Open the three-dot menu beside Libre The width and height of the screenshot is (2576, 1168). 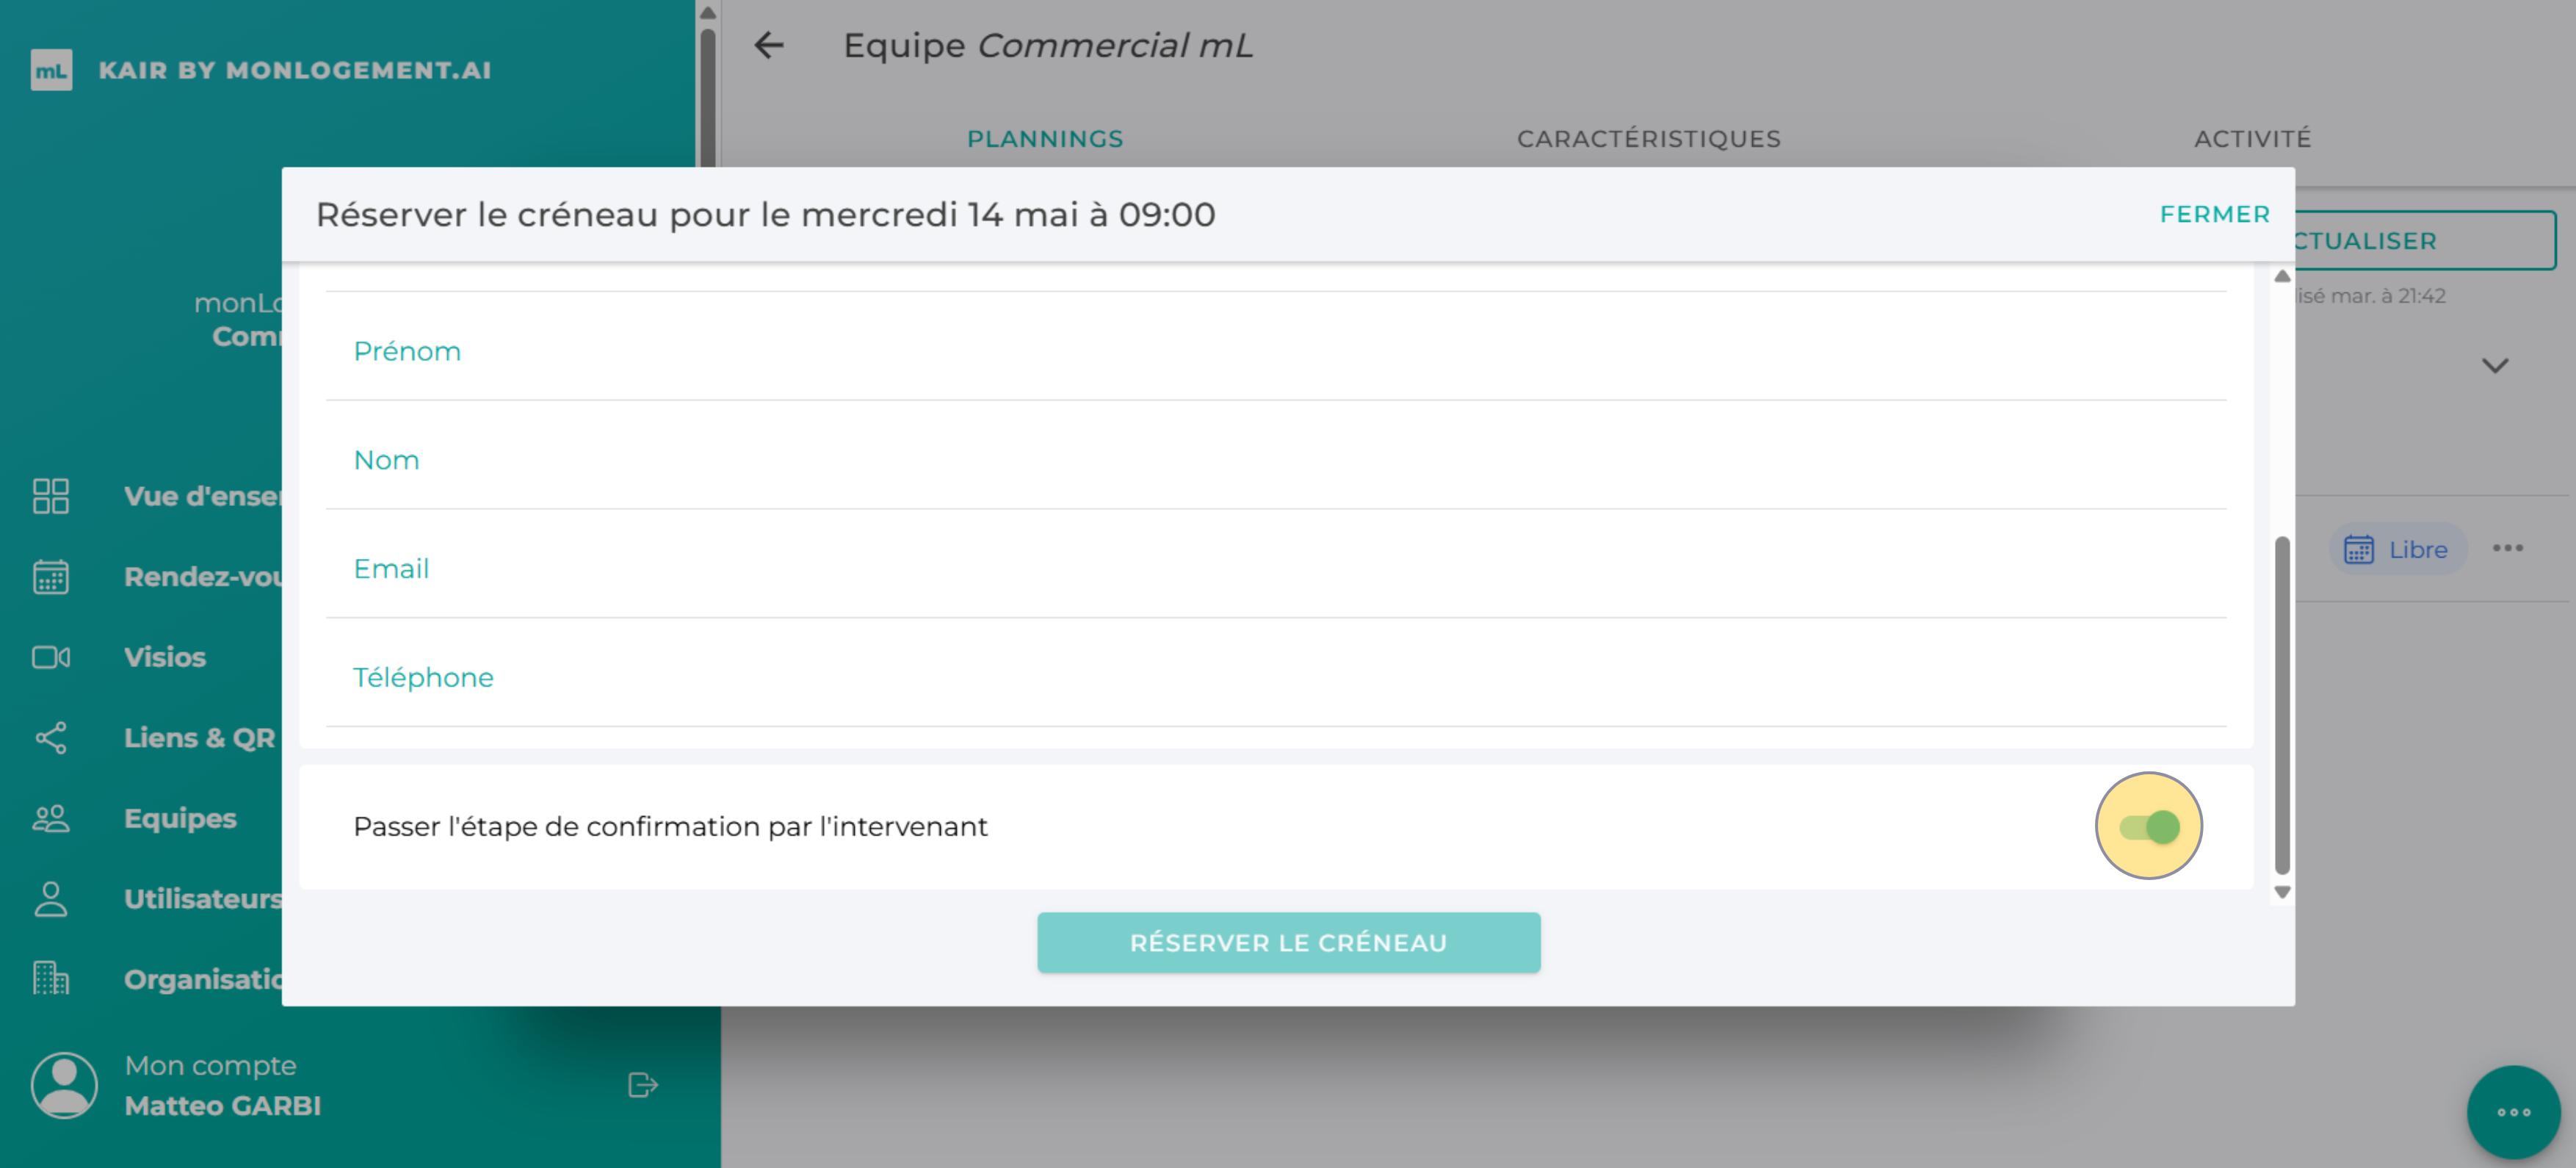tap(2509, 548)
